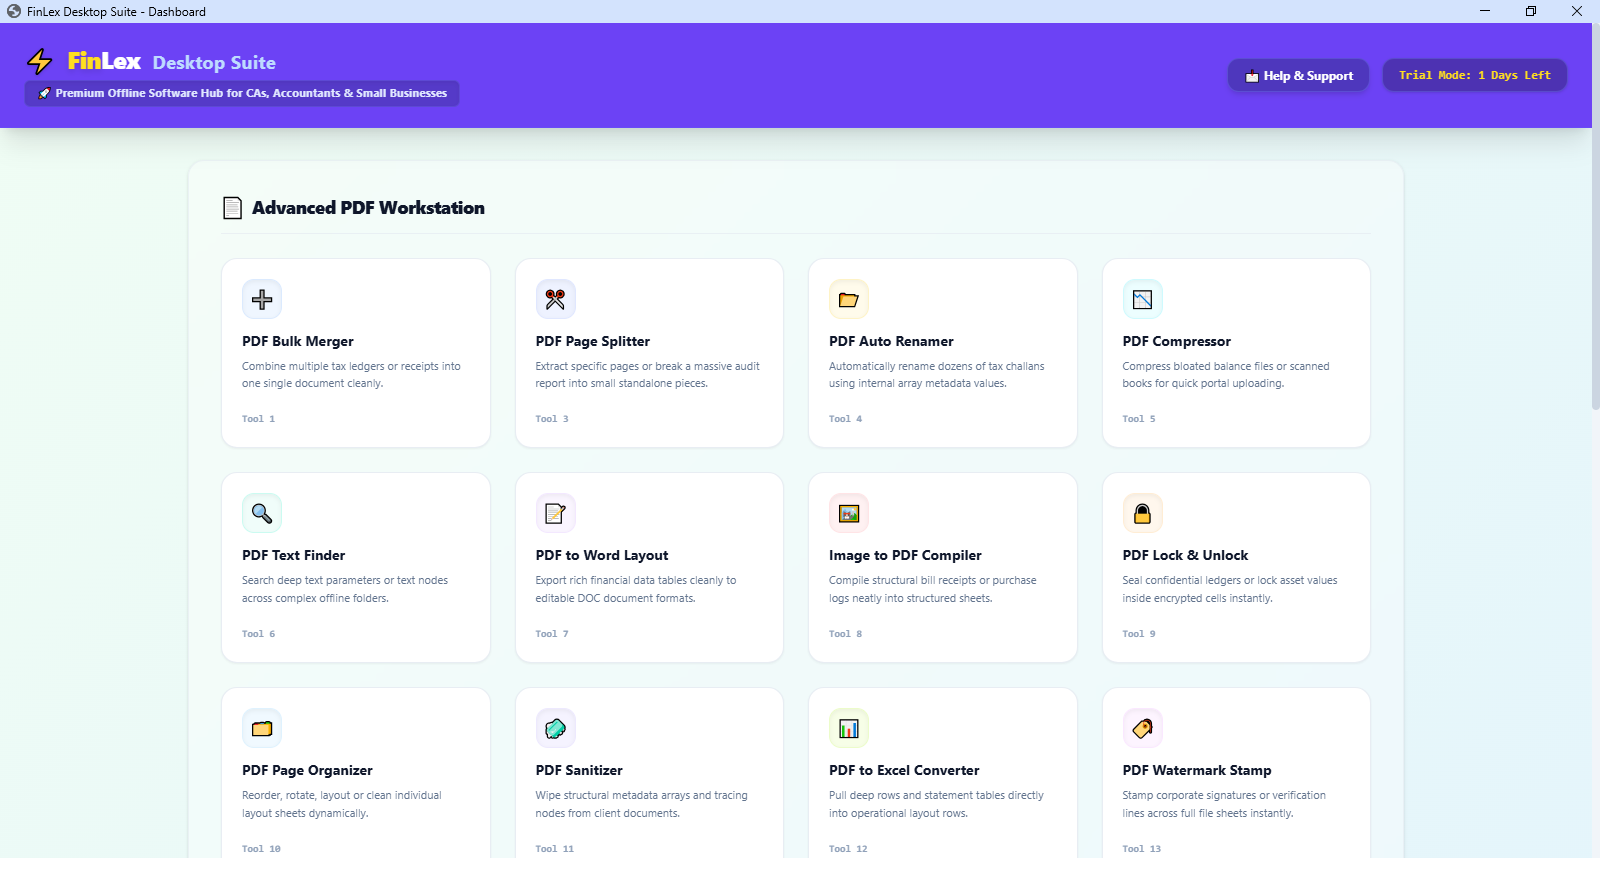Click the Trial Mode: 1 Days Left badge
The width and height of the screenshot is (1616, 872).
(1474, 75)
